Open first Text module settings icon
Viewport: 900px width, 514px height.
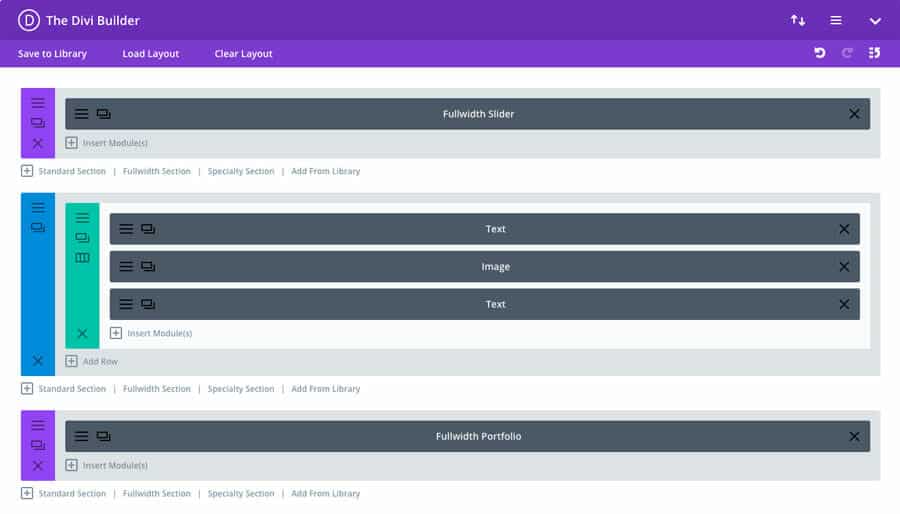[126, 229]
